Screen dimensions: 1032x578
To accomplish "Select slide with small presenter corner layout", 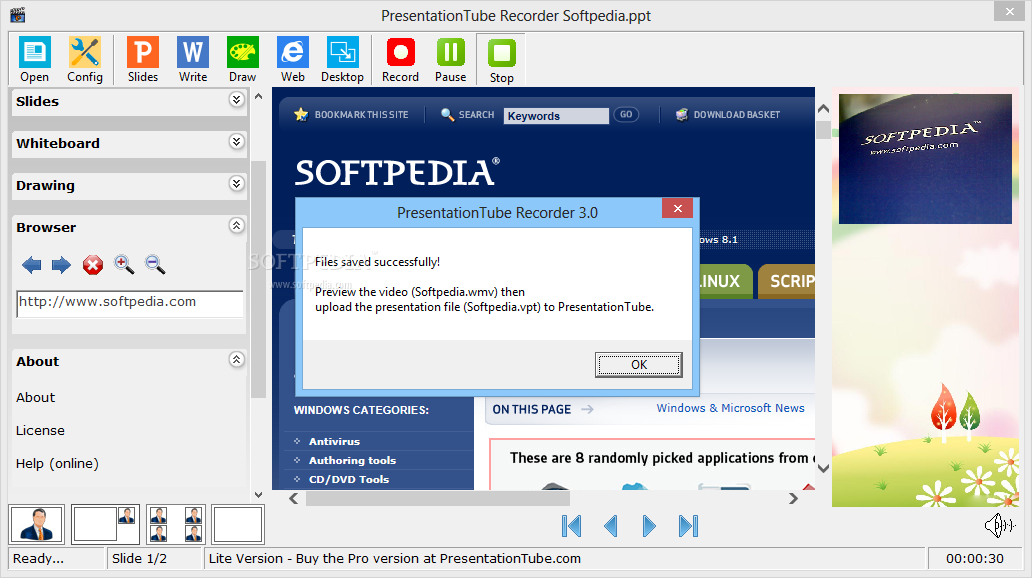I will (x=105, y=525).
